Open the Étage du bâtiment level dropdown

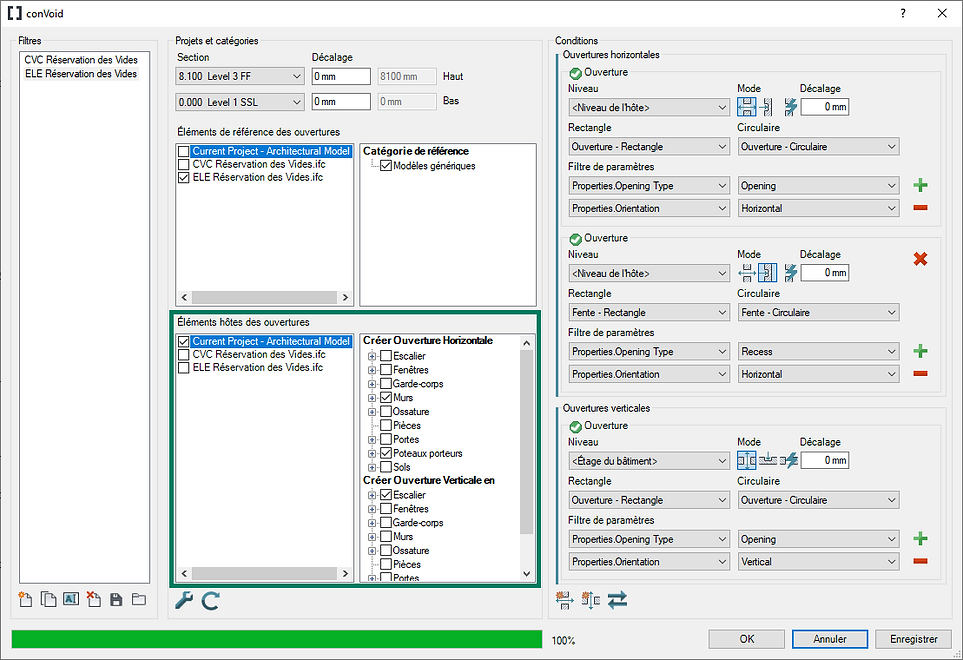(649, 461)
